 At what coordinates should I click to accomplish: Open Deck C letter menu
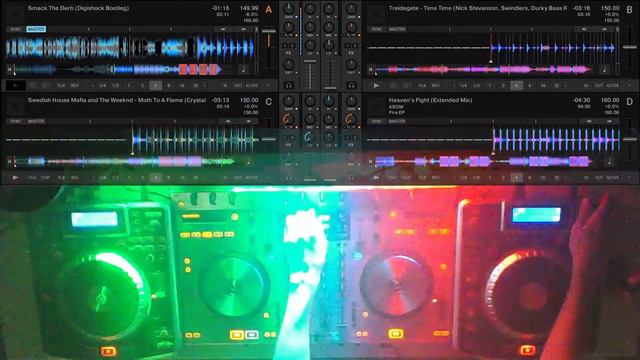[269, 102]
